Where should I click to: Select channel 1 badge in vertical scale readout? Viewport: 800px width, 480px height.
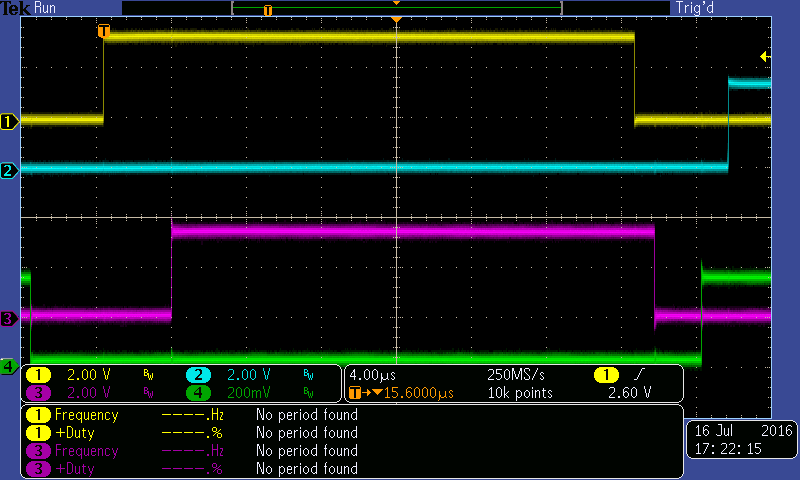[38, 375]
